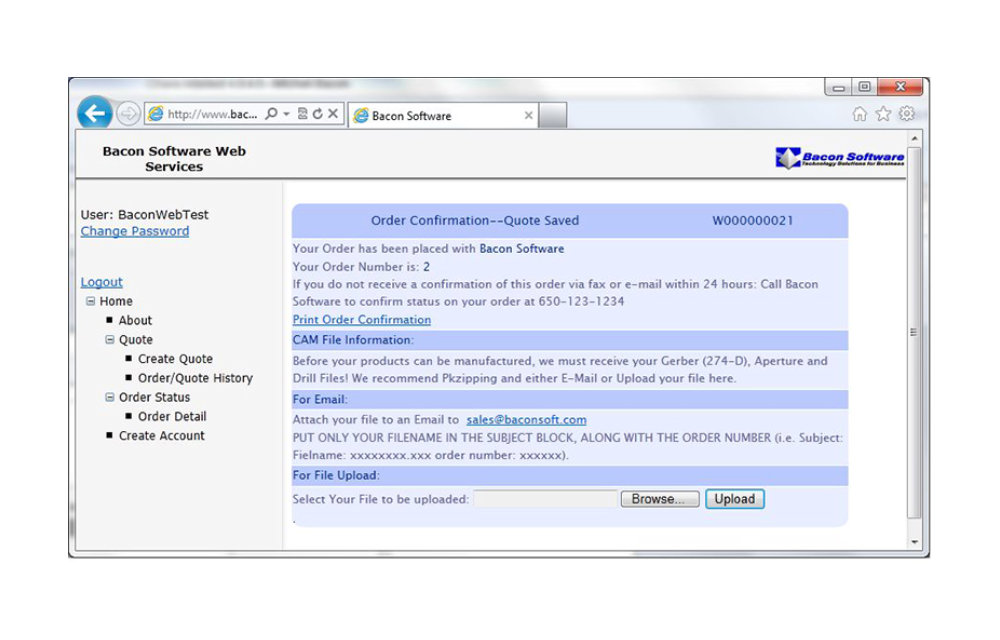
Task: Collapse the Quote tree node
Action: [110, 340]
